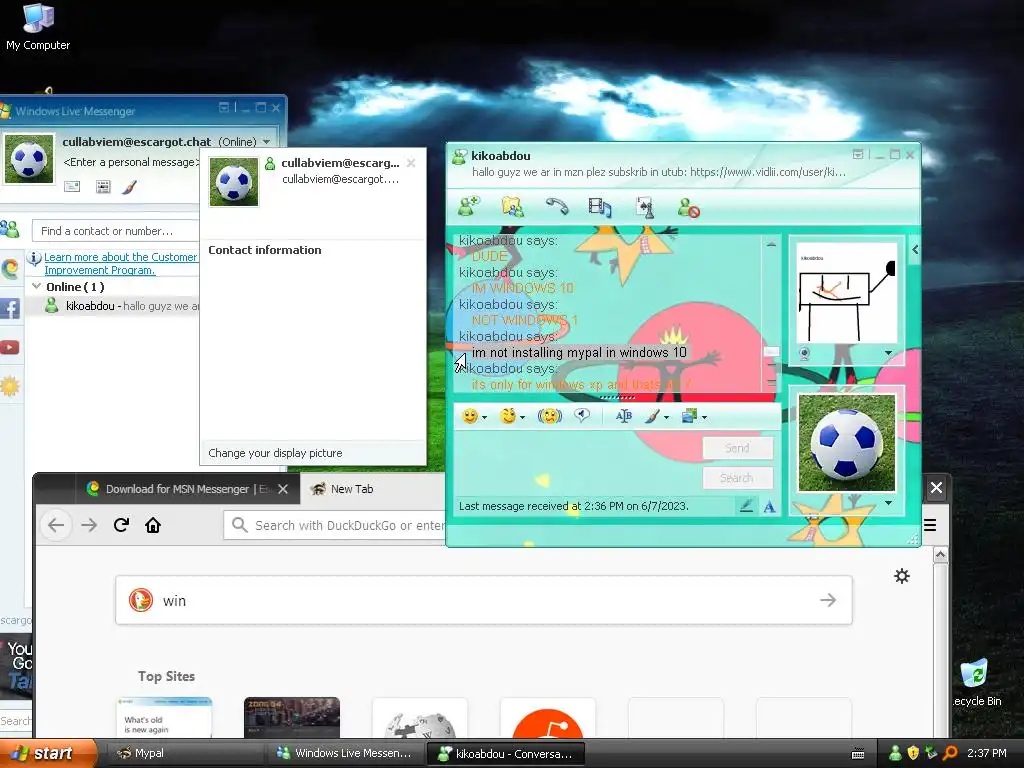Open the share files icon in conversation
1024x768 pixels.
coord(513,207)
